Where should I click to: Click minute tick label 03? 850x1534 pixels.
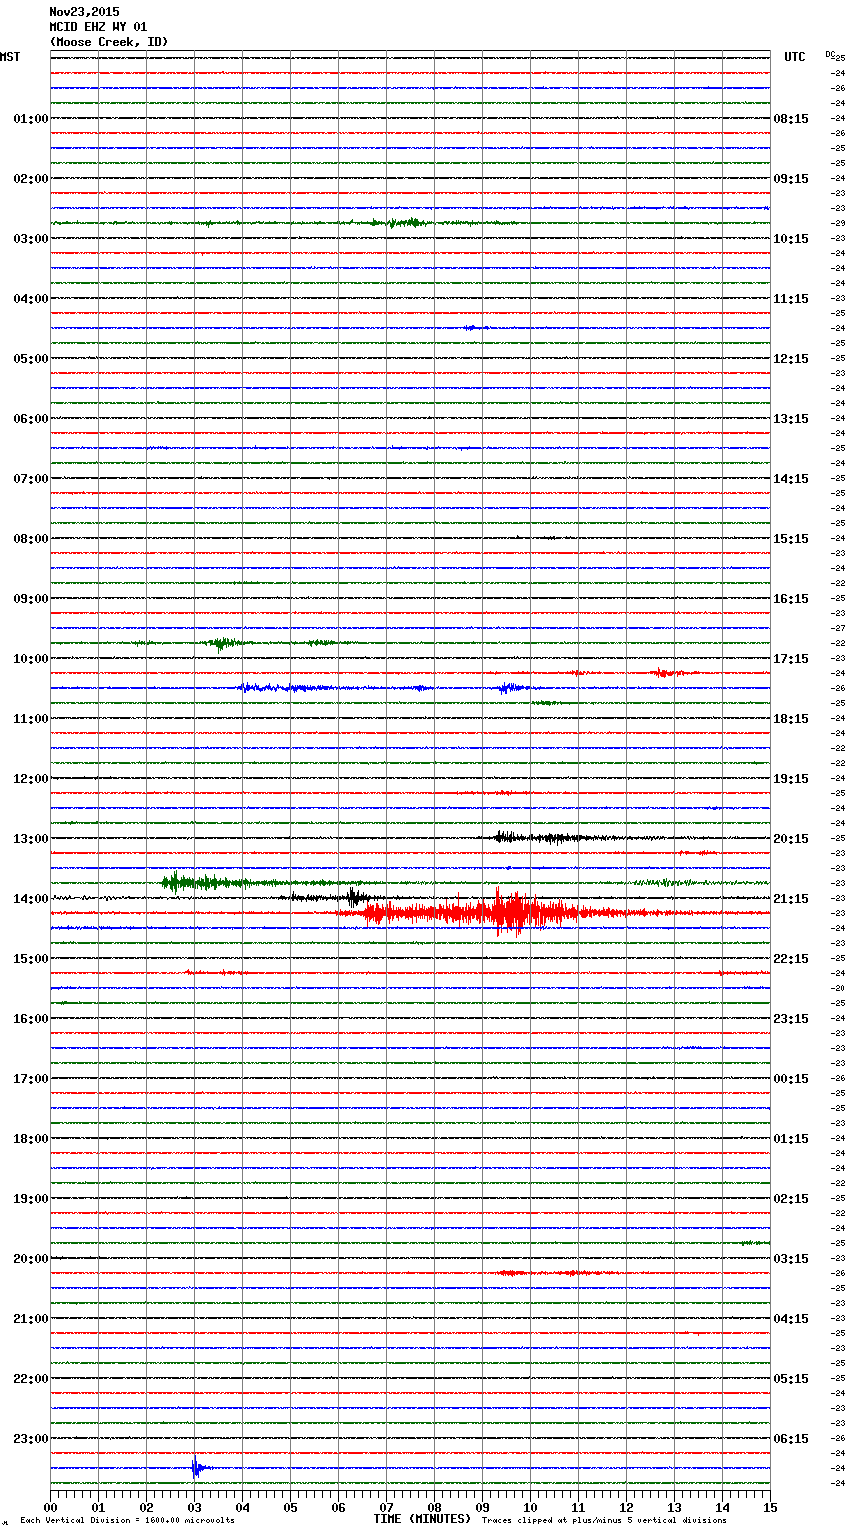pyautogui.click(x=194, y=1507)
